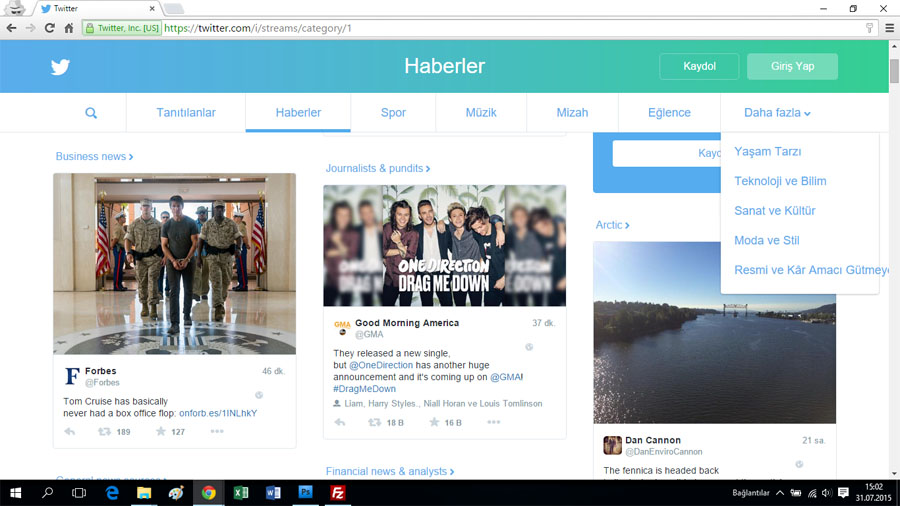Open the One Direction Drag Me Down image
The image size is (900, 506).
tap(444, 246)
